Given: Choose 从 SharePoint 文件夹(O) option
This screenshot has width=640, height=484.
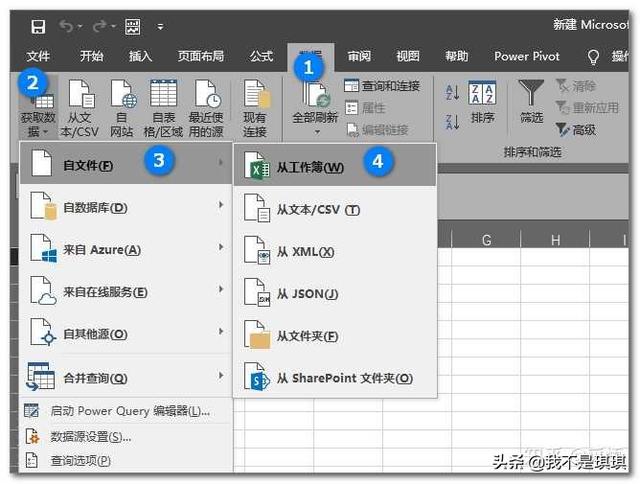Looking at the screenshot, I should [x=335, y=378].
